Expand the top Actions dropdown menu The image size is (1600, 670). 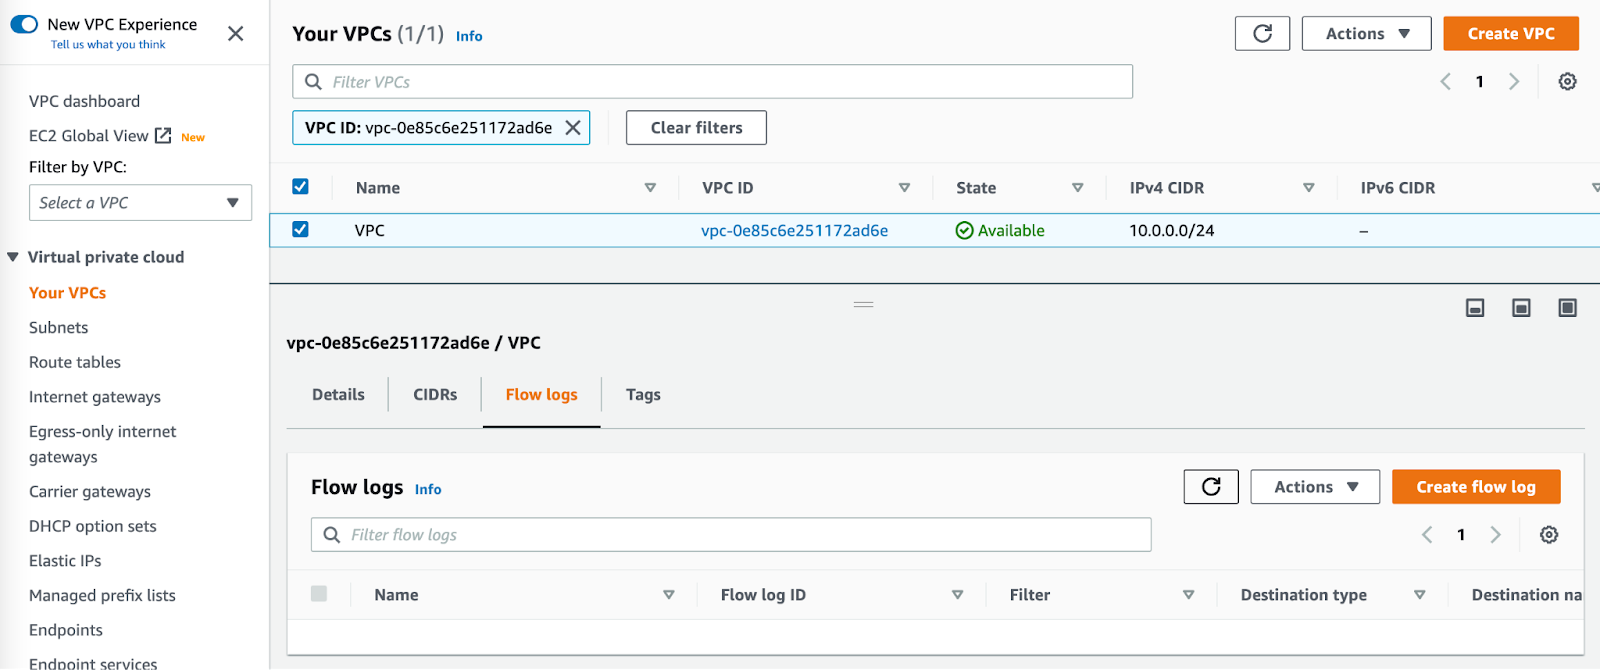[1366, 34]
